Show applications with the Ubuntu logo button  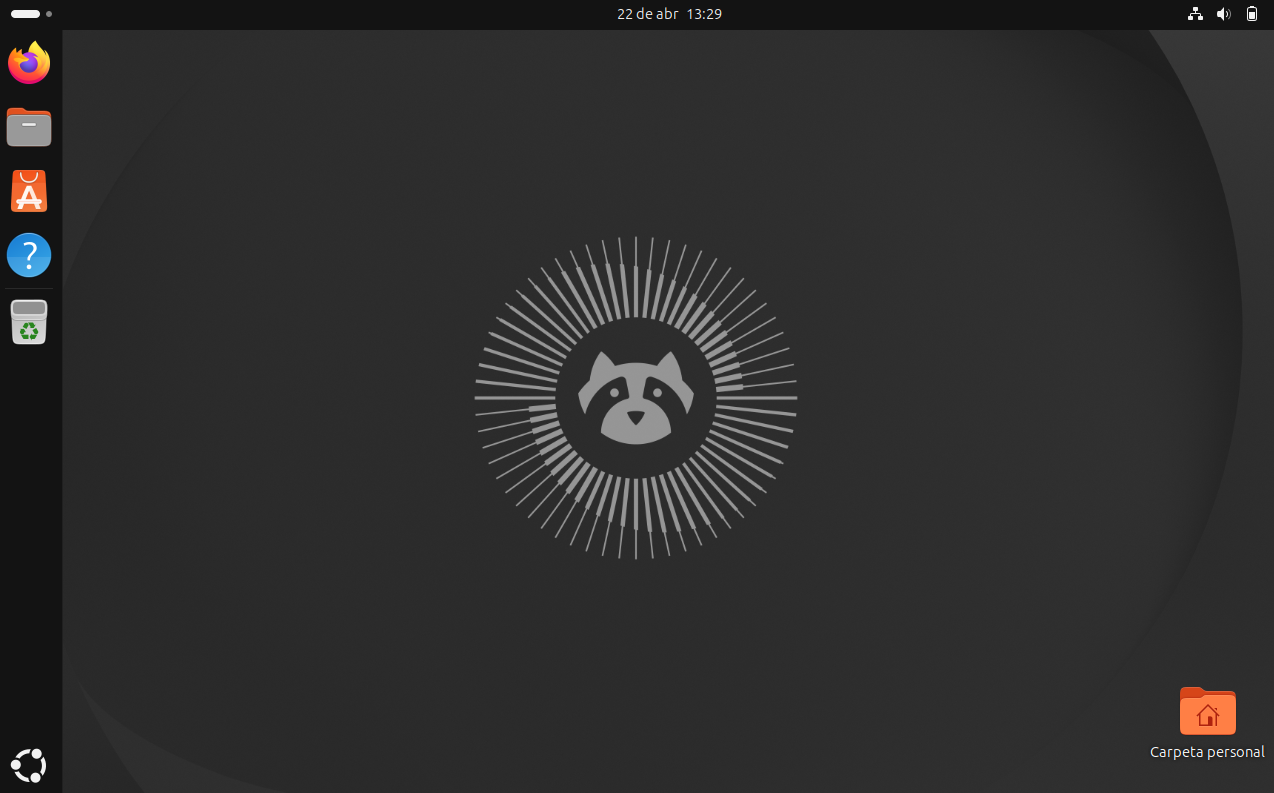[29, 765]
